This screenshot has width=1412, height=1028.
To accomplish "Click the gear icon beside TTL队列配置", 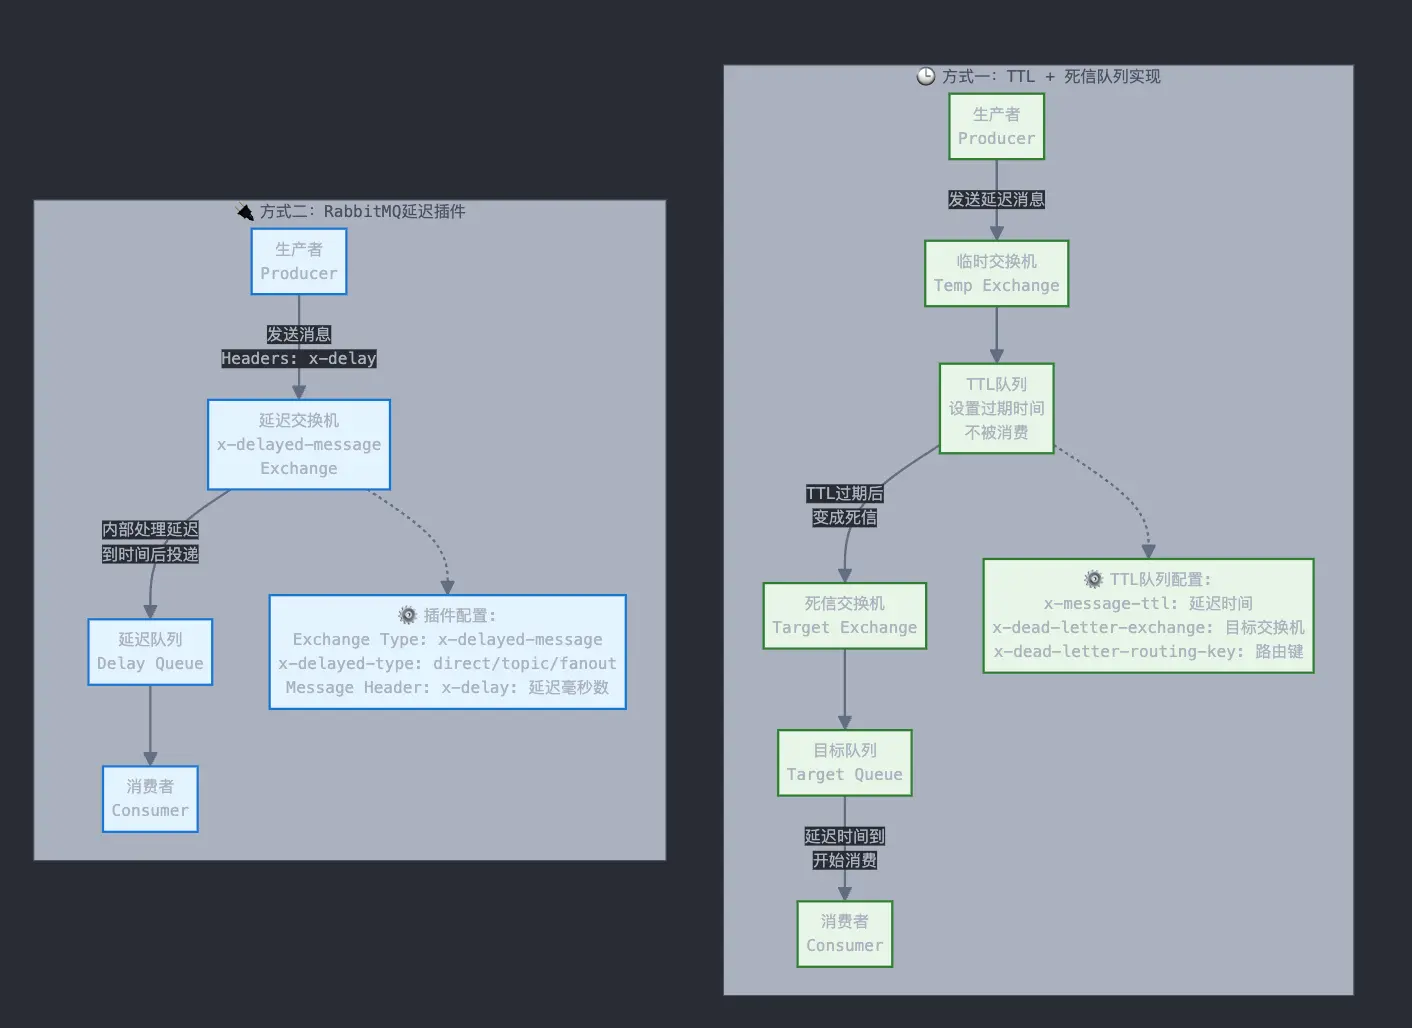I will 1094,579.
